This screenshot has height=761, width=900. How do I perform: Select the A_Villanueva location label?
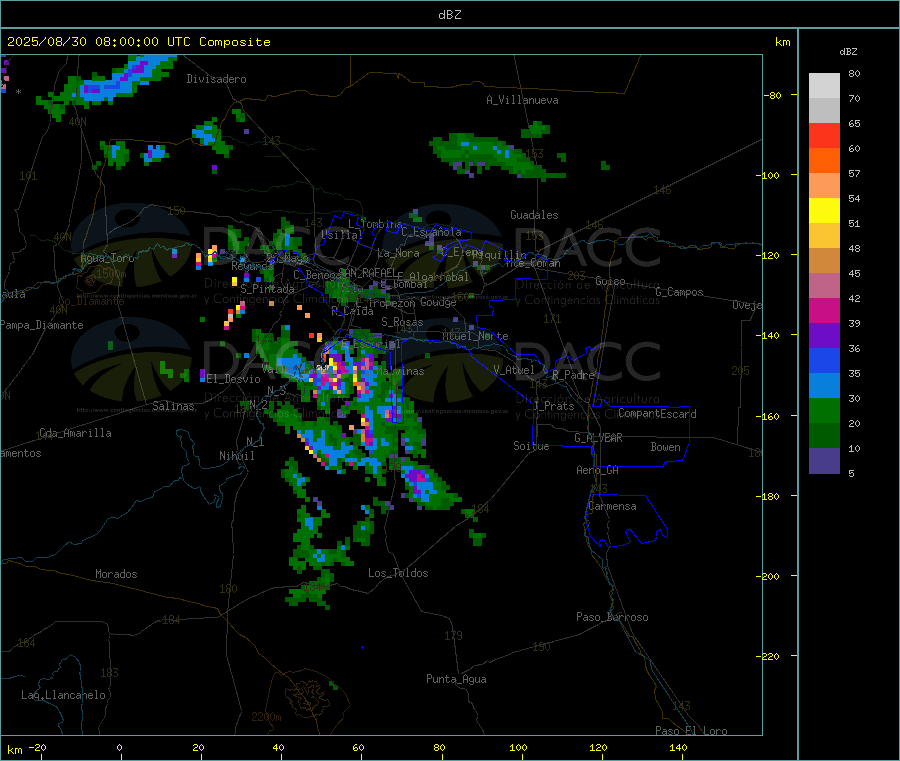click(522, 100)
